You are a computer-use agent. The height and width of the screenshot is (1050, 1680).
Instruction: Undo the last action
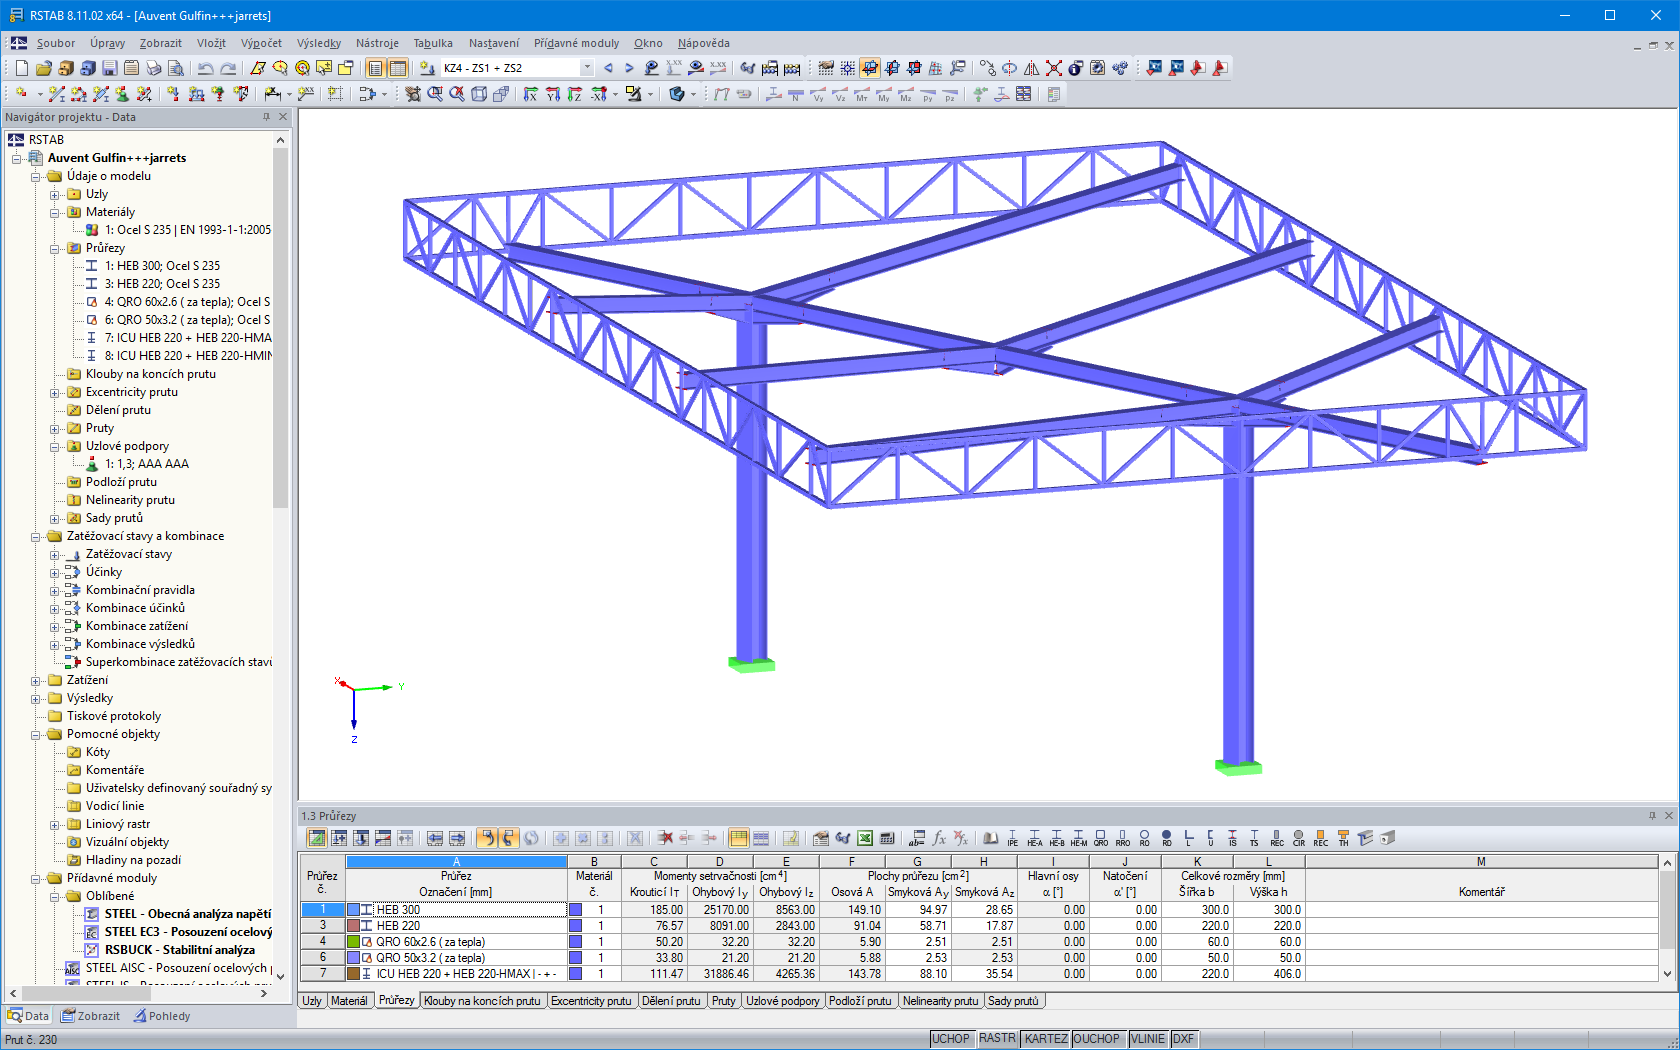click(x=206, y=68)
